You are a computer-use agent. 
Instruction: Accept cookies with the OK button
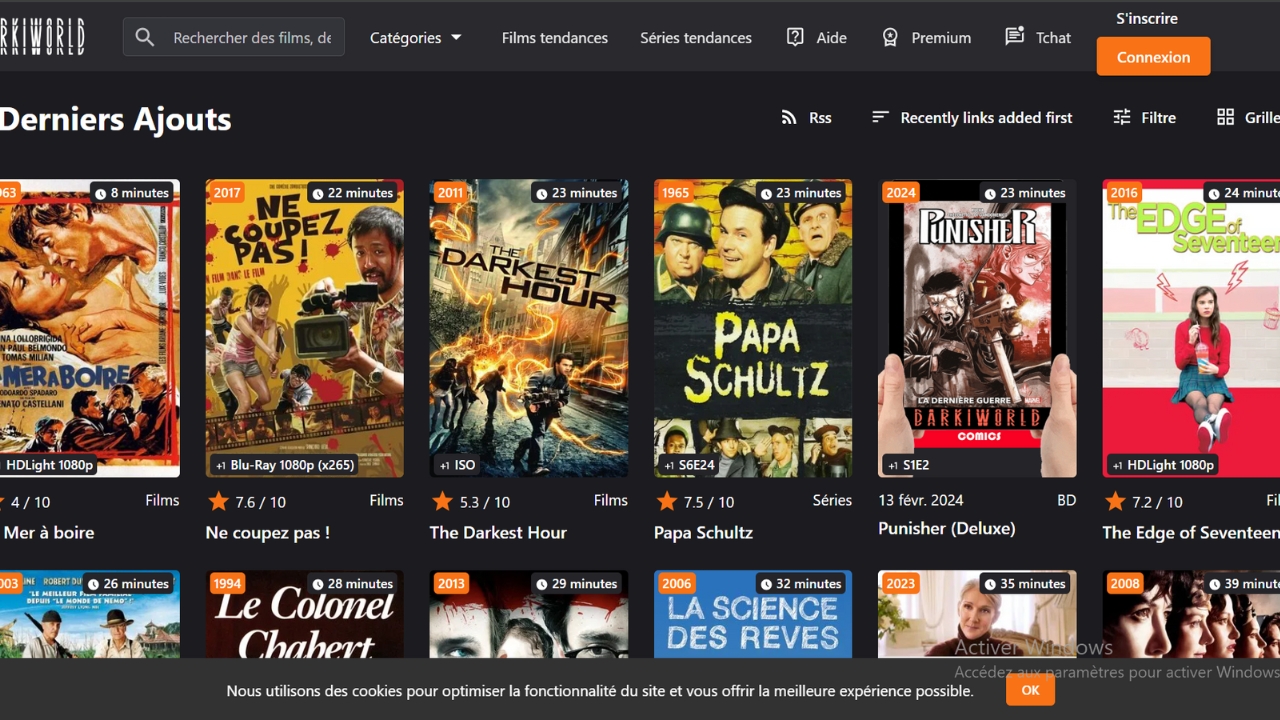(x=1030, y=690)
